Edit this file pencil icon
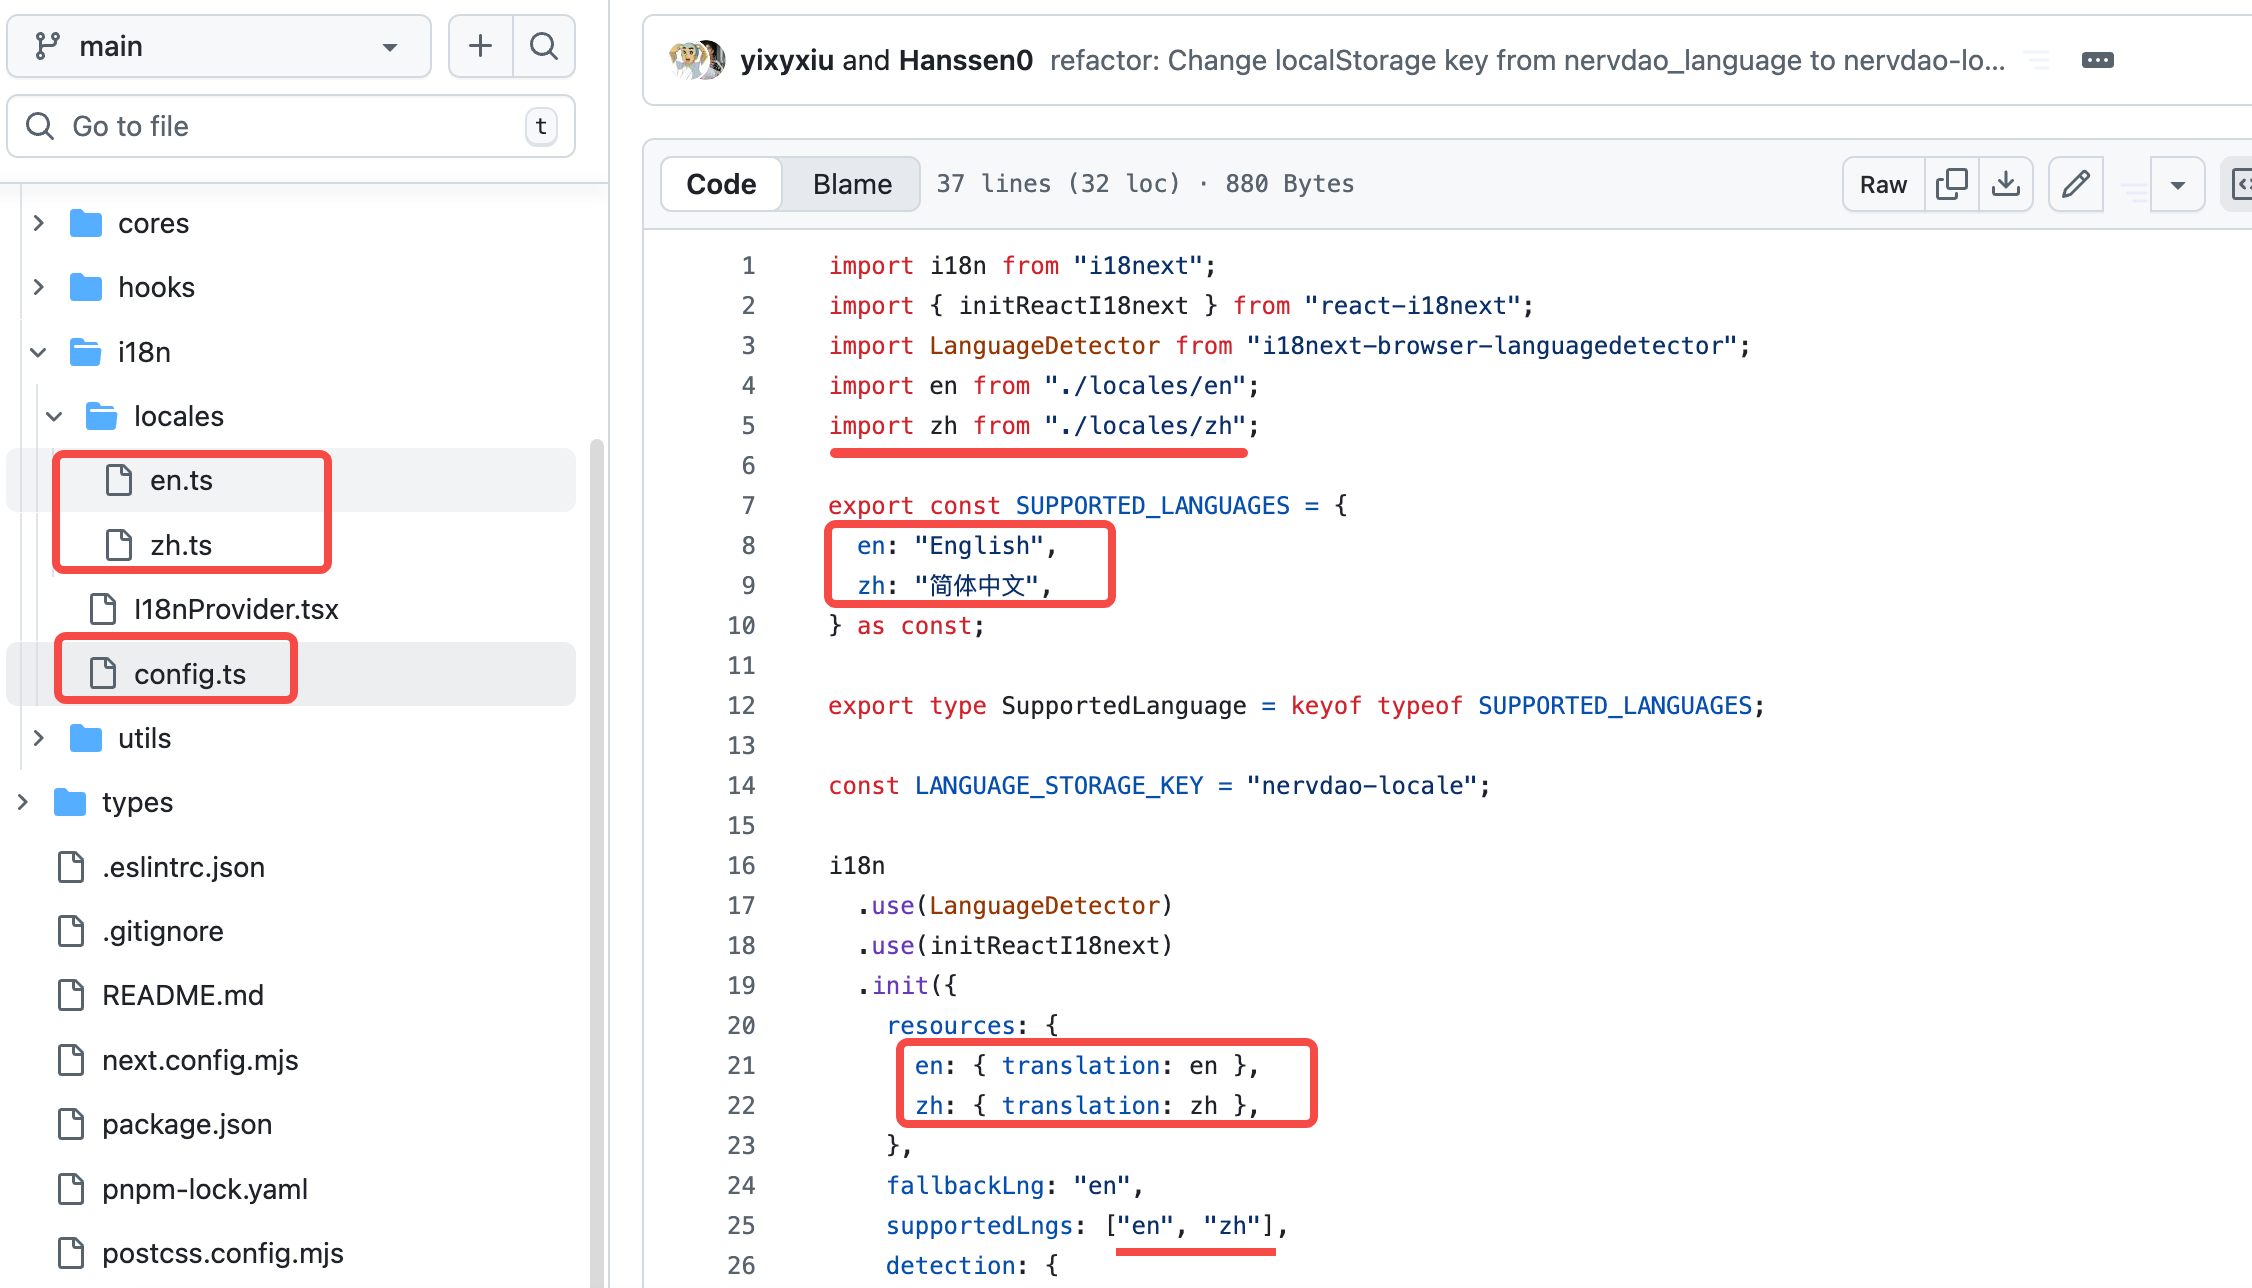The height and width of the screenshot is (1288, 2252). pyautogui.click(x=2076, y=184)
